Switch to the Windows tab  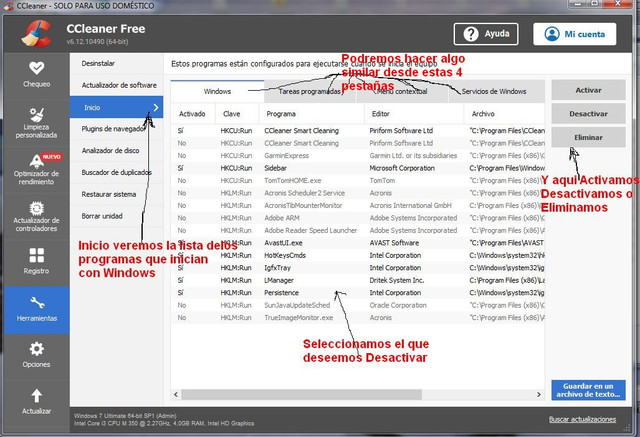click(x=217, y=91)
